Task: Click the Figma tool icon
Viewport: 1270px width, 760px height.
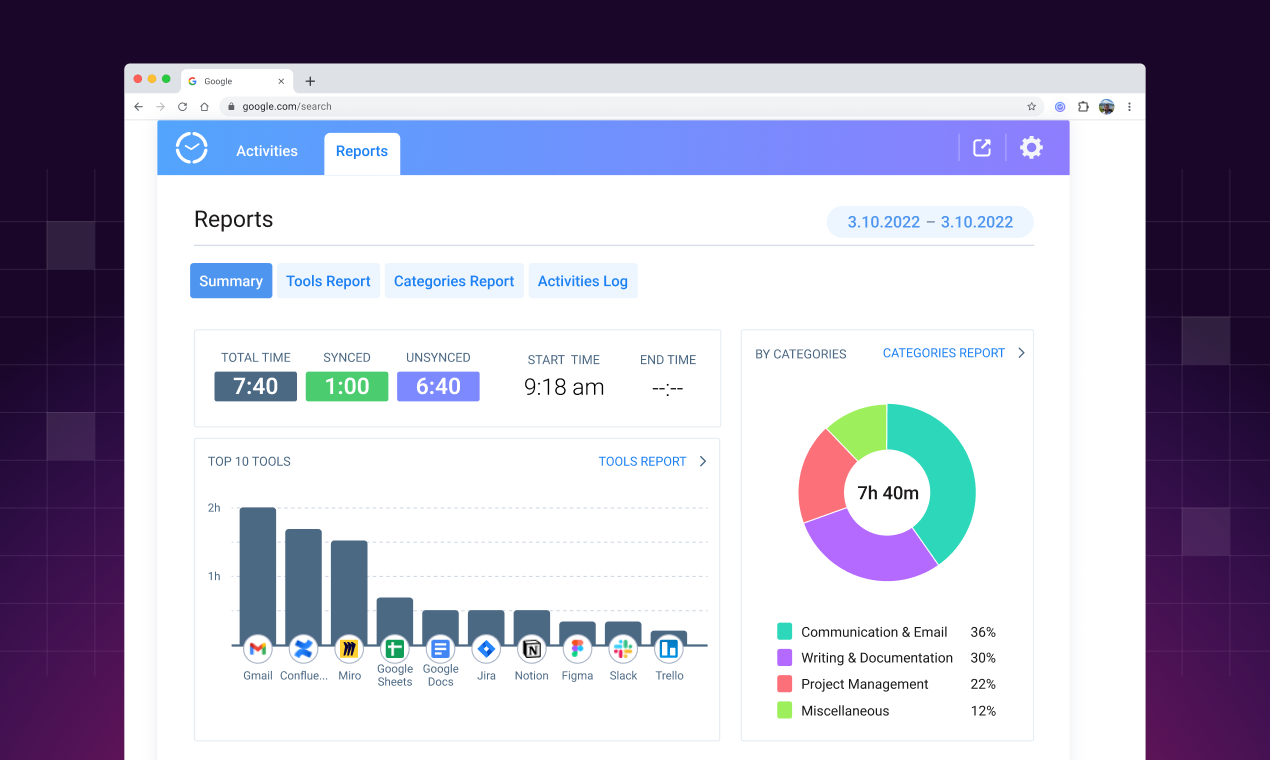Action: point(577,649)
